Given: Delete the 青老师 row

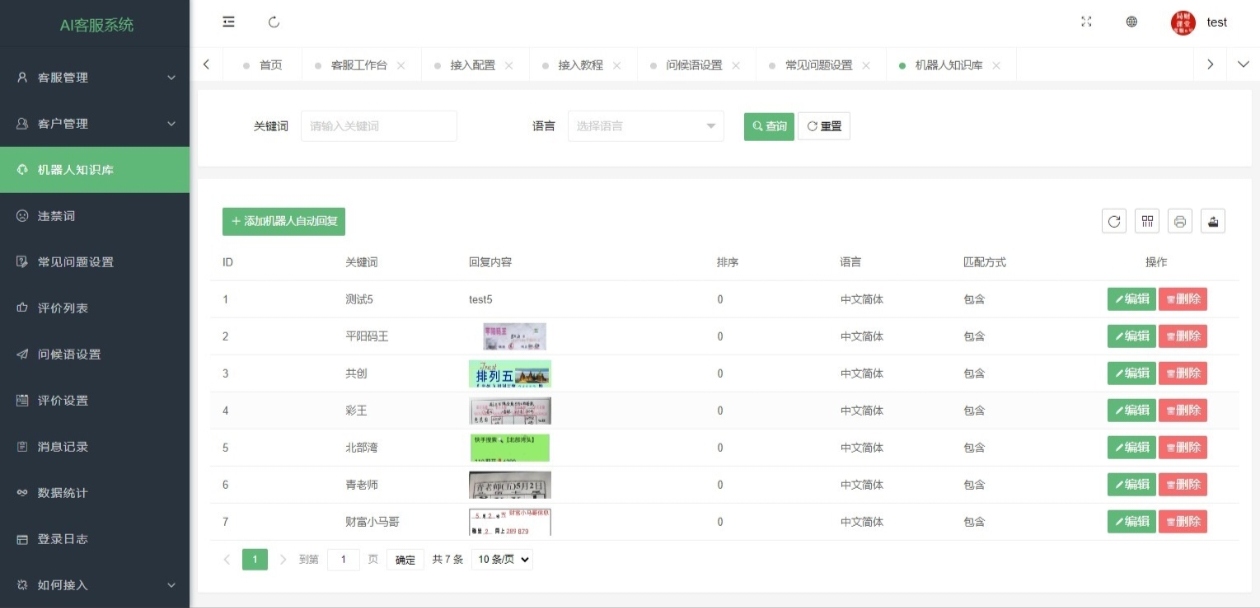Looking at the screenshot, I should tap(1183, 484).
